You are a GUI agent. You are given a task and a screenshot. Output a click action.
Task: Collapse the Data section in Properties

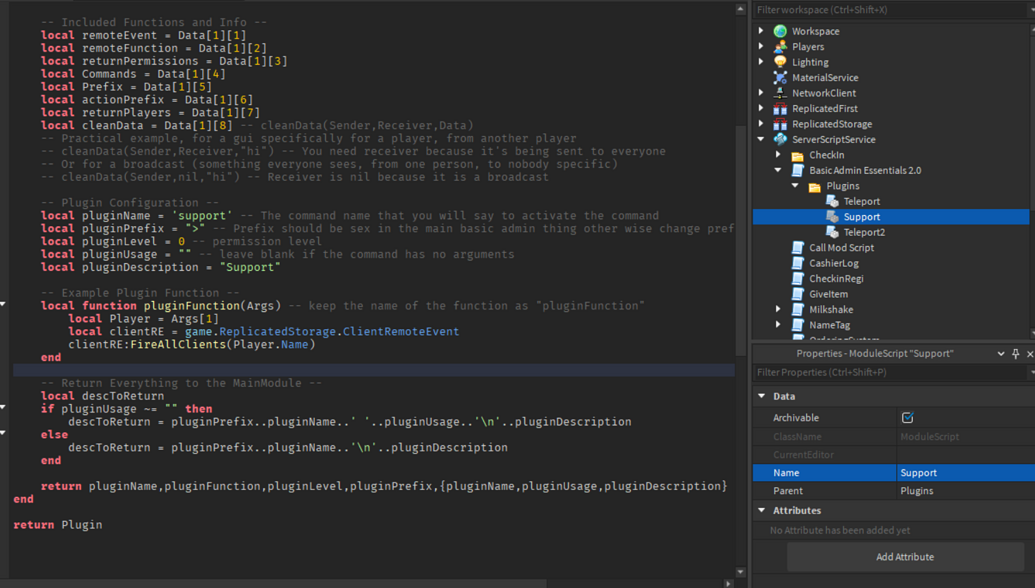click(x=762, y=397)
